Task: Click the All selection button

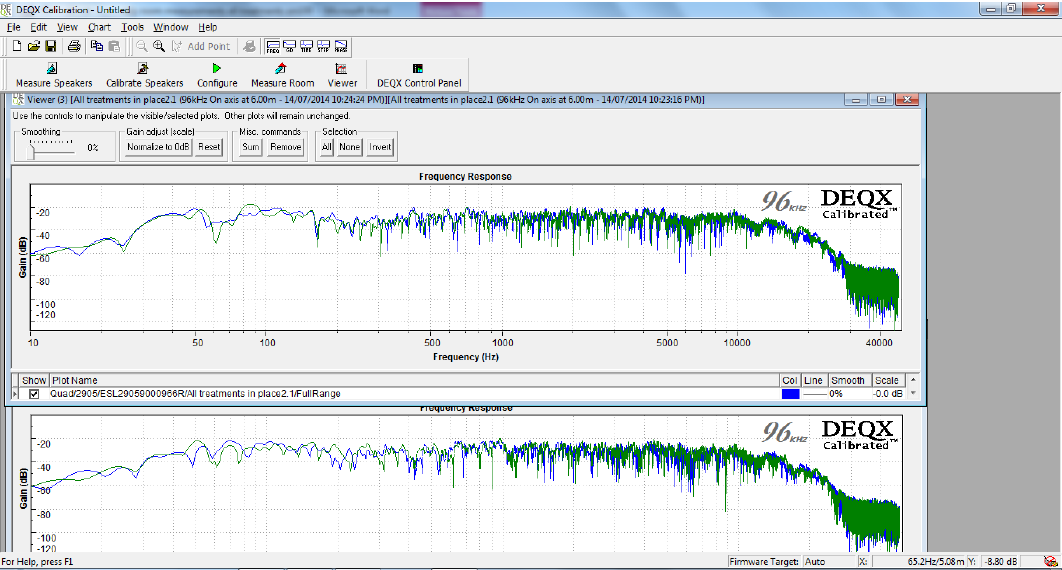Action: pos(326,147)
